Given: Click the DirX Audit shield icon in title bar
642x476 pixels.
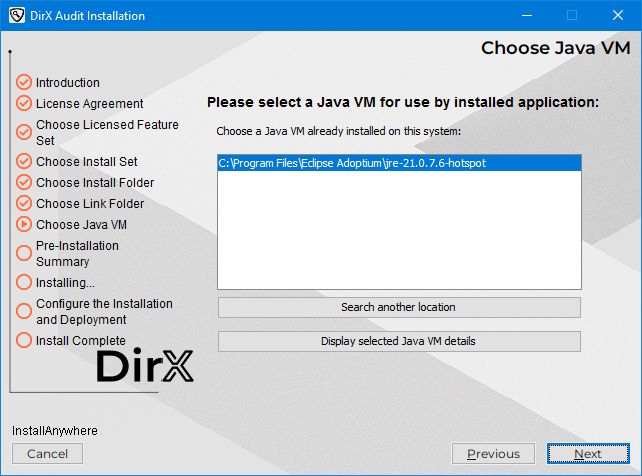Looking at the screenshot, I should (16, 16).
